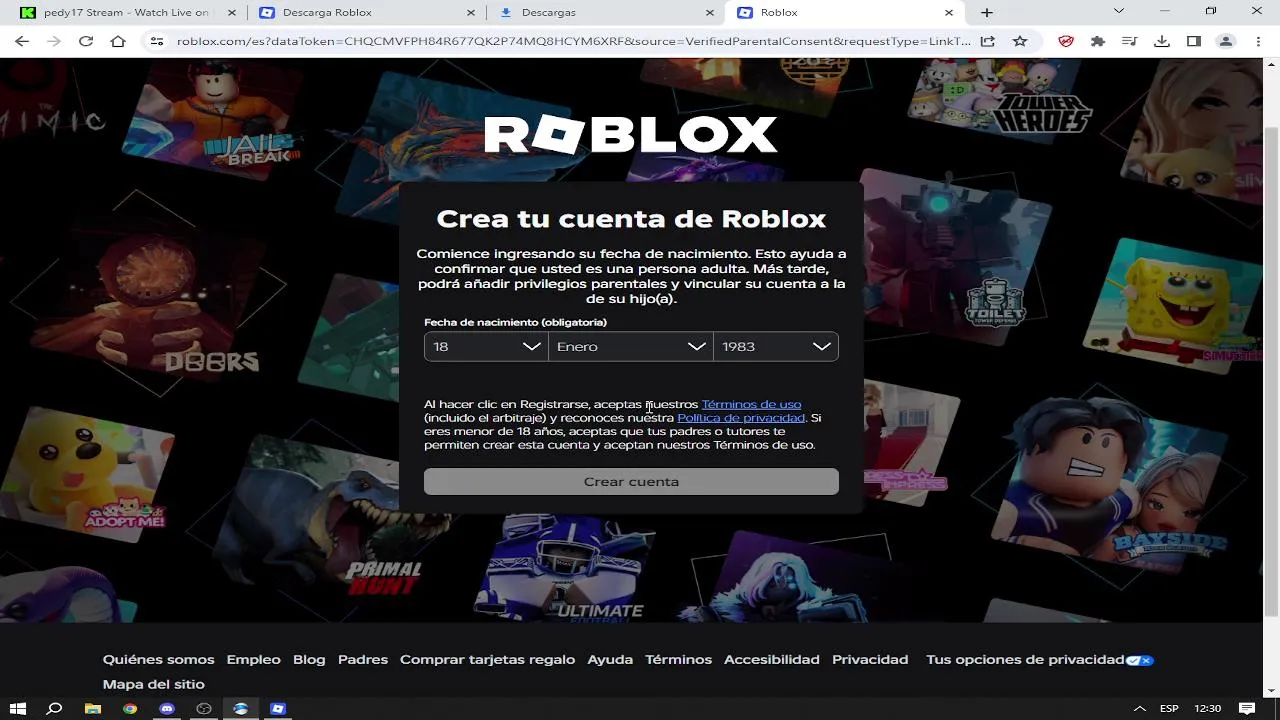
Task: Open OBS Studio from the taskbar
Action: point(204,708)
